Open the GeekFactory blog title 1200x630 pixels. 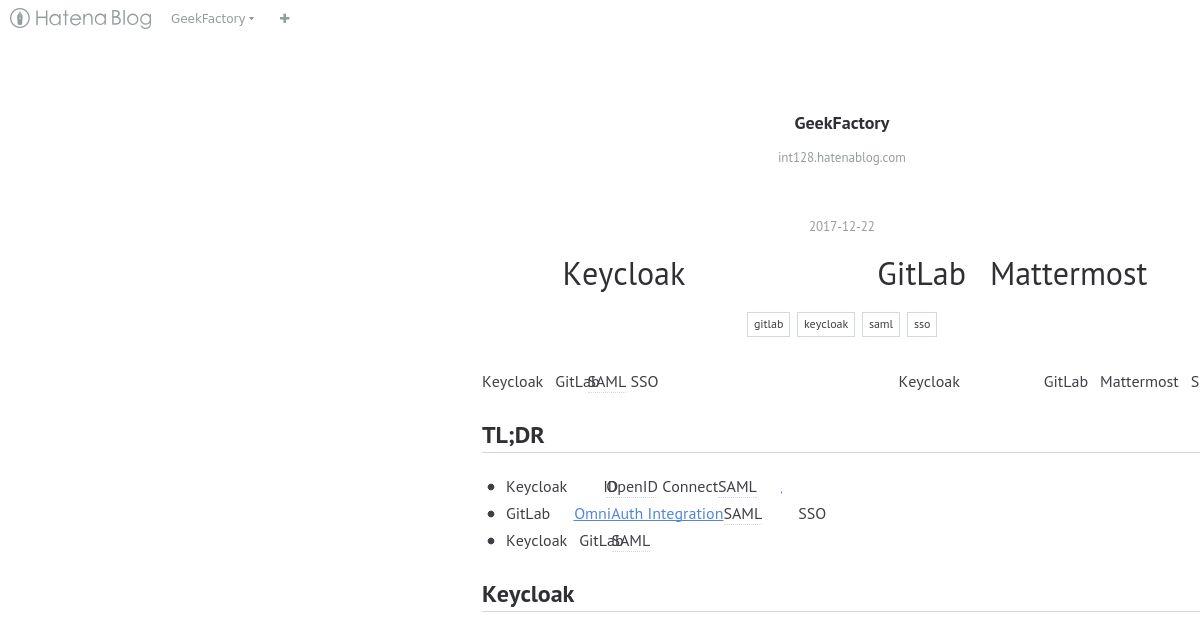click(842, 123)
